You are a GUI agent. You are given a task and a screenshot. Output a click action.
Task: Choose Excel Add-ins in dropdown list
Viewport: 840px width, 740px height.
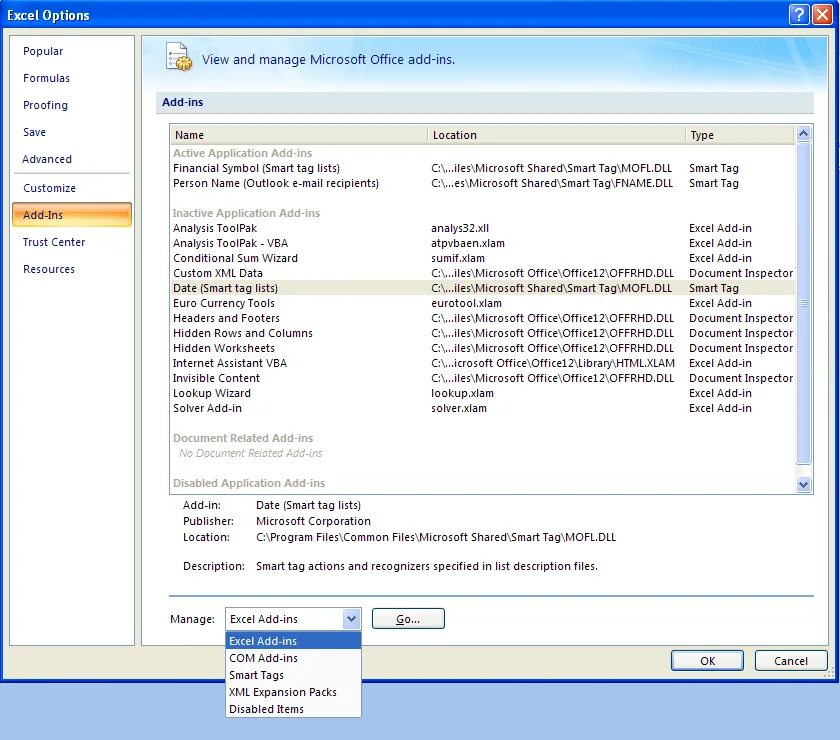point(294,641)
